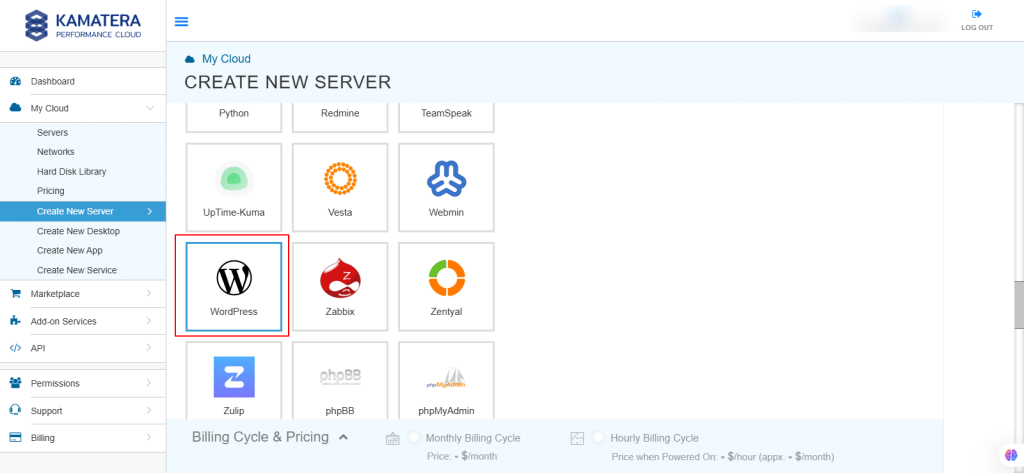
Task: Select the phpMyAdmin app tile
Action: pos(447,380)
